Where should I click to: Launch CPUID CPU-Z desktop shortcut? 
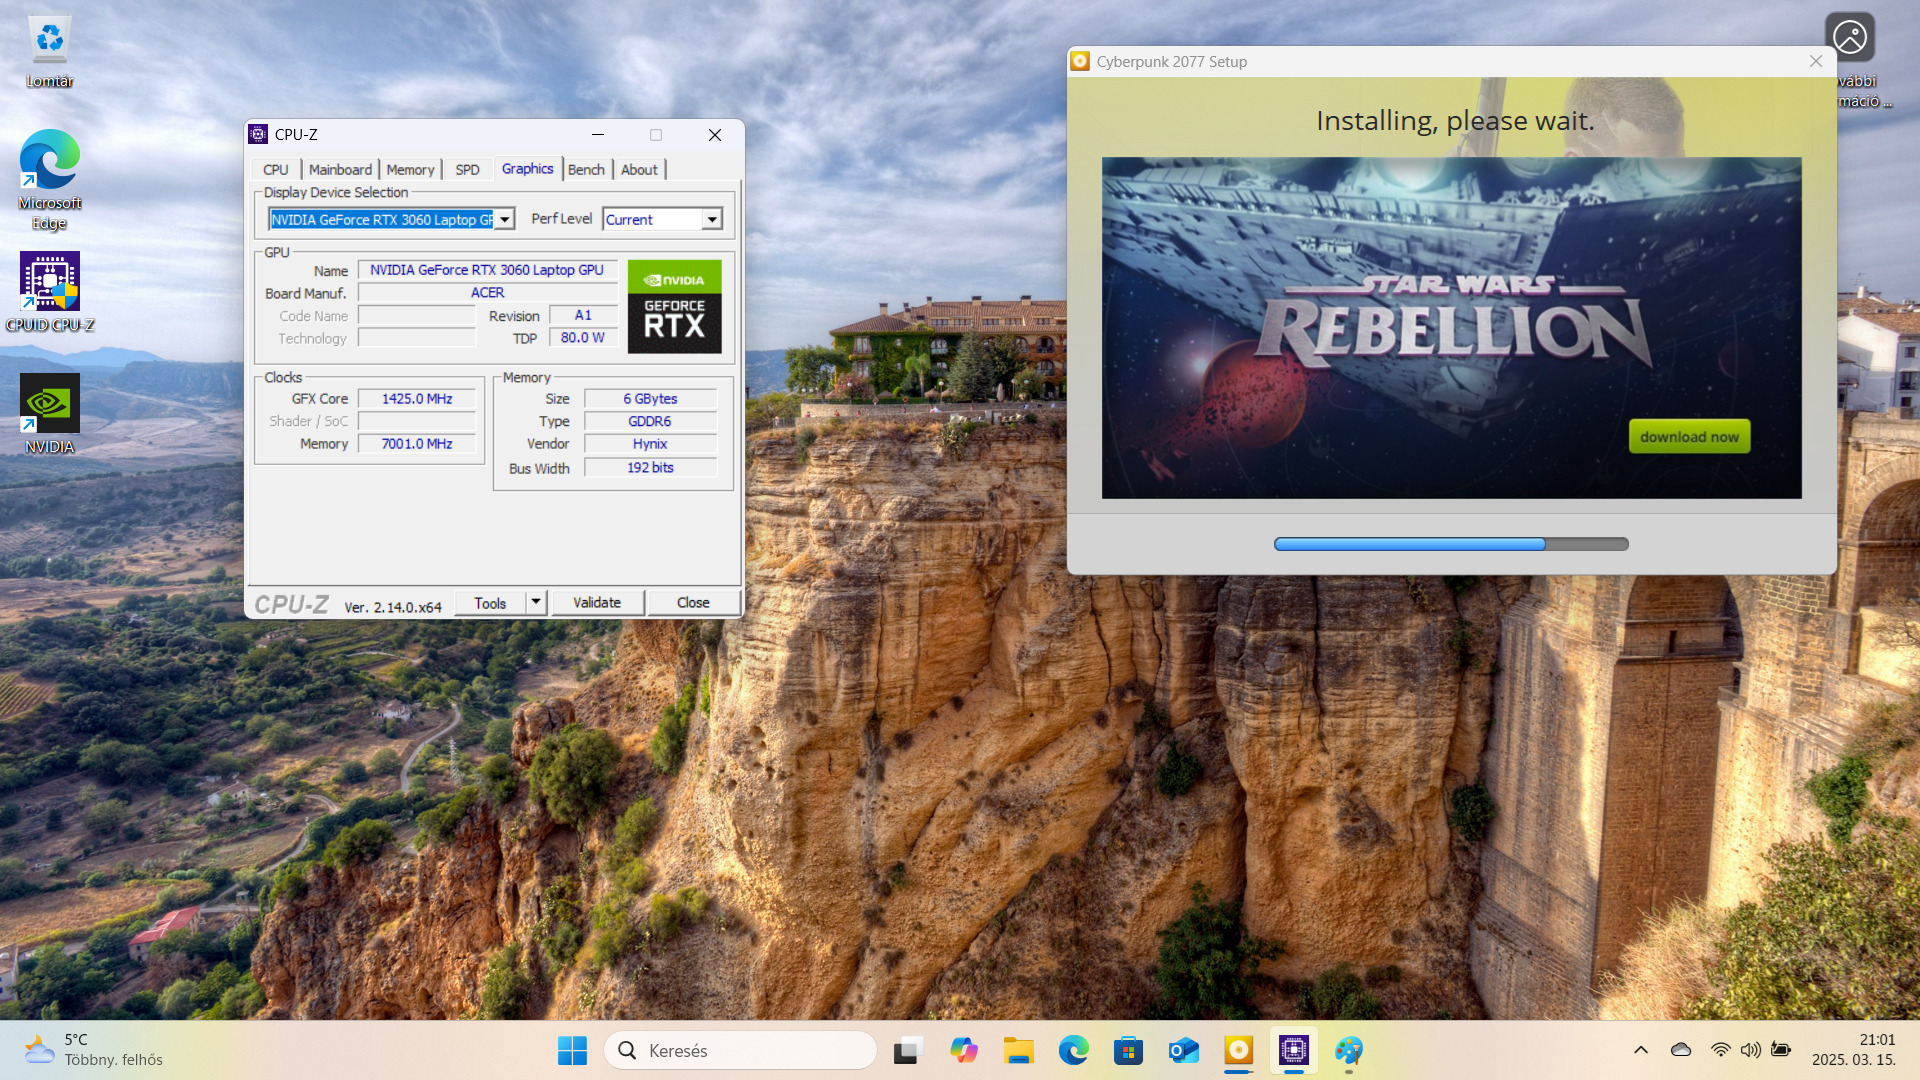[x=50, y=292]
